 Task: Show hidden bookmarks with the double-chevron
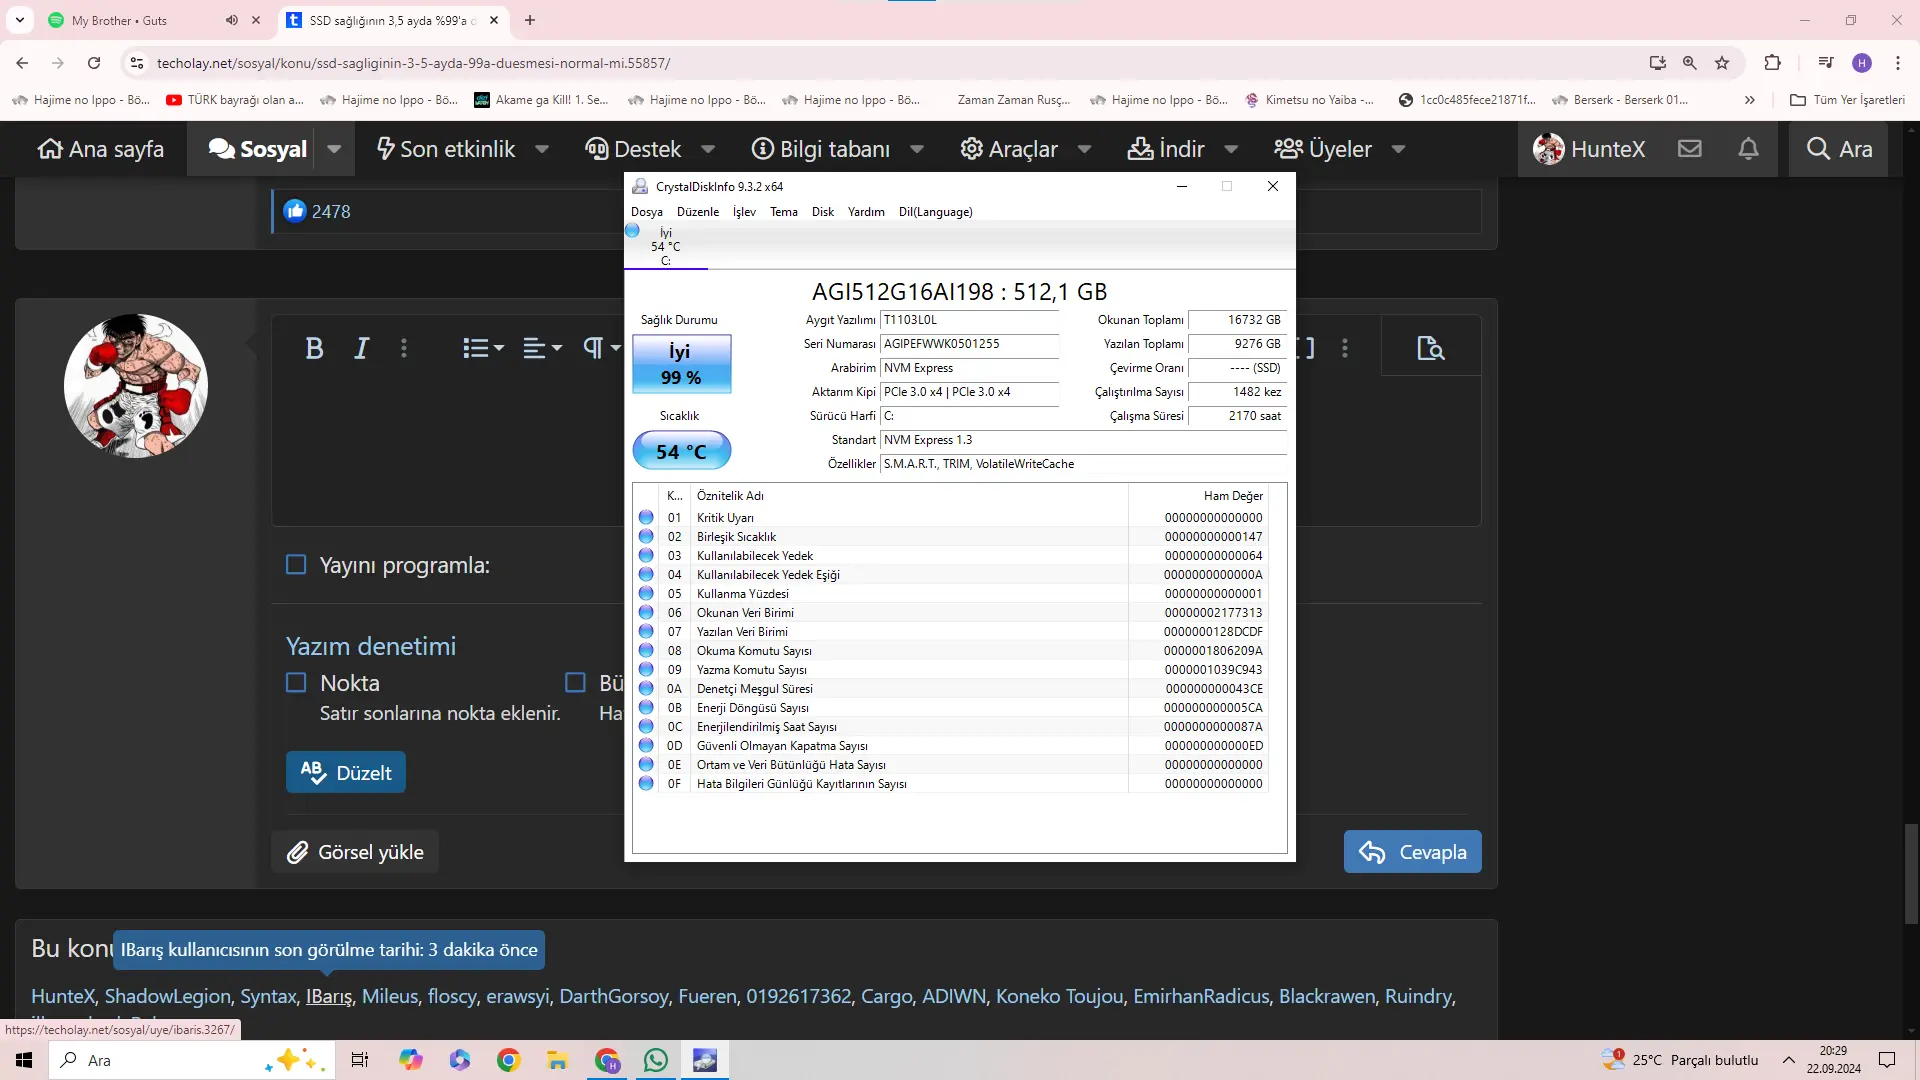[1749, 100]
